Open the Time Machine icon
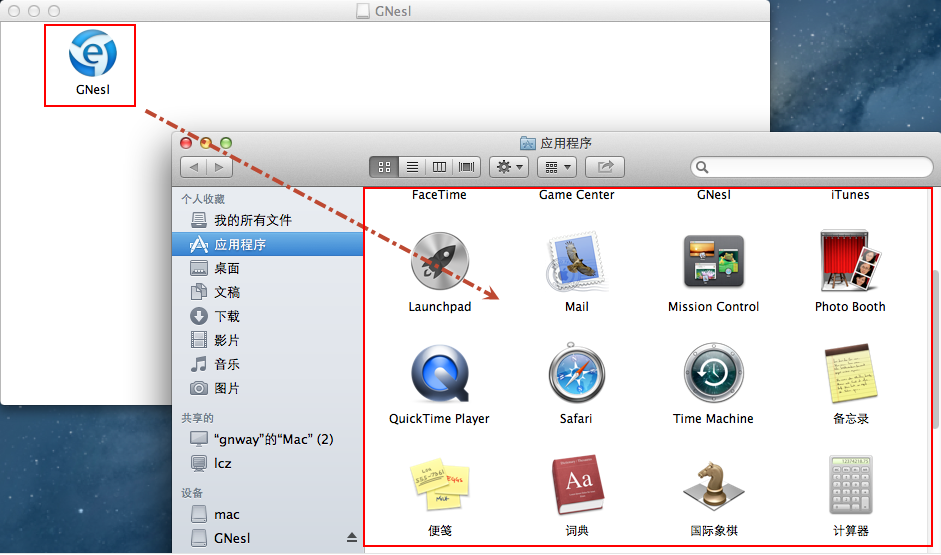The width and height of the screenshot is (941, 555). coord(713,373)
